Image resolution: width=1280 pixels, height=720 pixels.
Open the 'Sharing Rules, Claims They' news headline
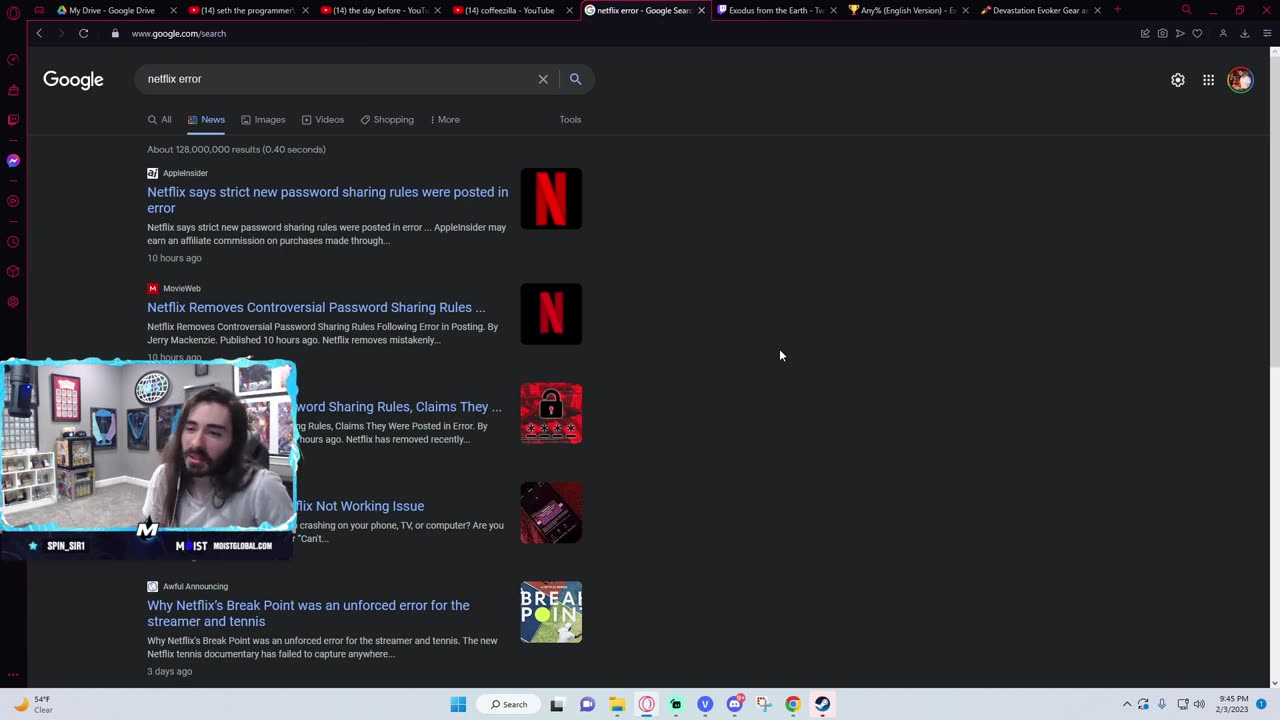click(399, 407)
